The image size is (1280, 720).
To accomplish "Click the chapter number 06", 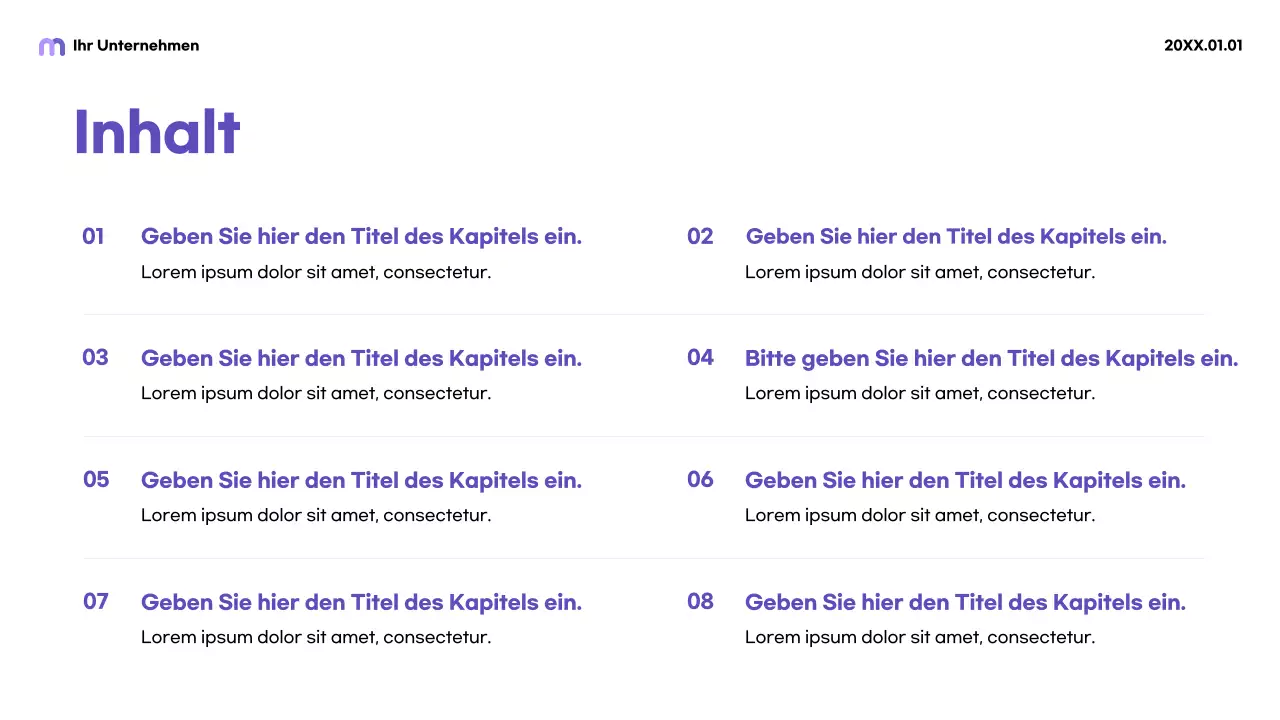I will point(700,480).
